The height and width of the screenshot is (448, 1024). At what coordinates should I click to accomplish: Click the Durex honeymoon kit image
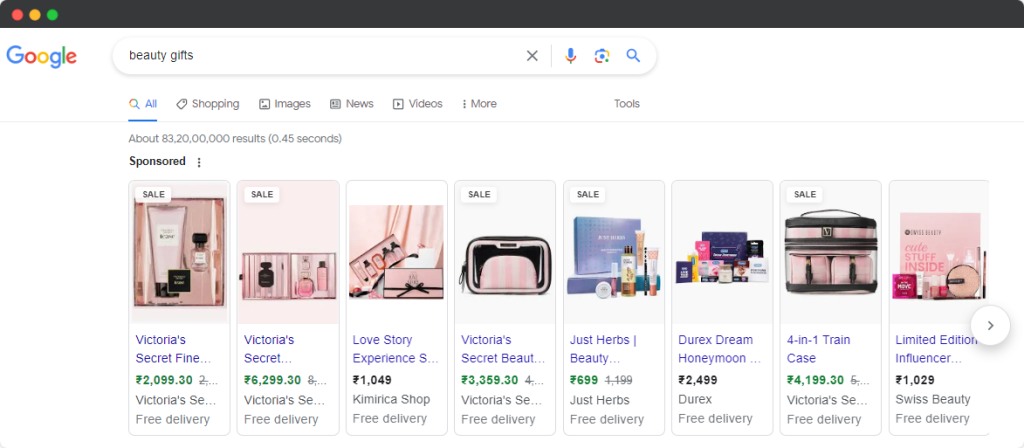tap(722, 259)
